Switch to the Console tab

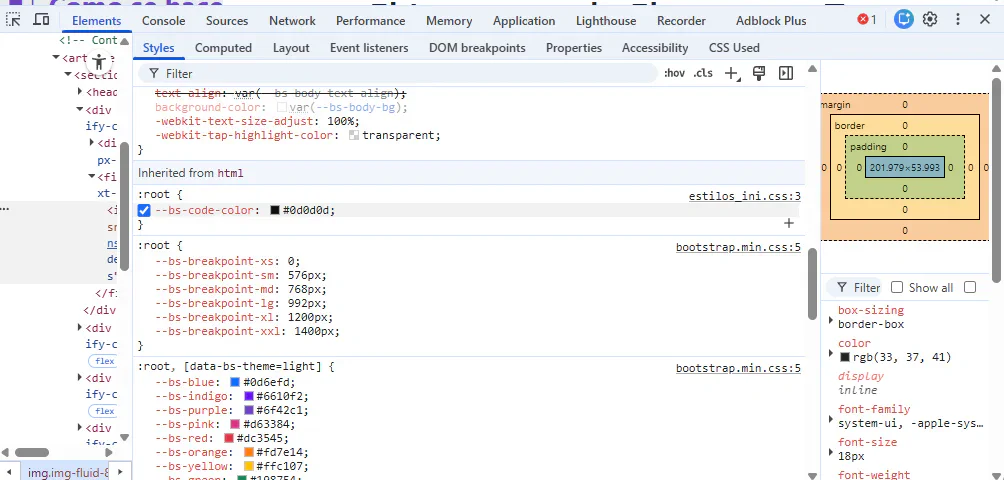pyautogui.click(x=163, y=20)
